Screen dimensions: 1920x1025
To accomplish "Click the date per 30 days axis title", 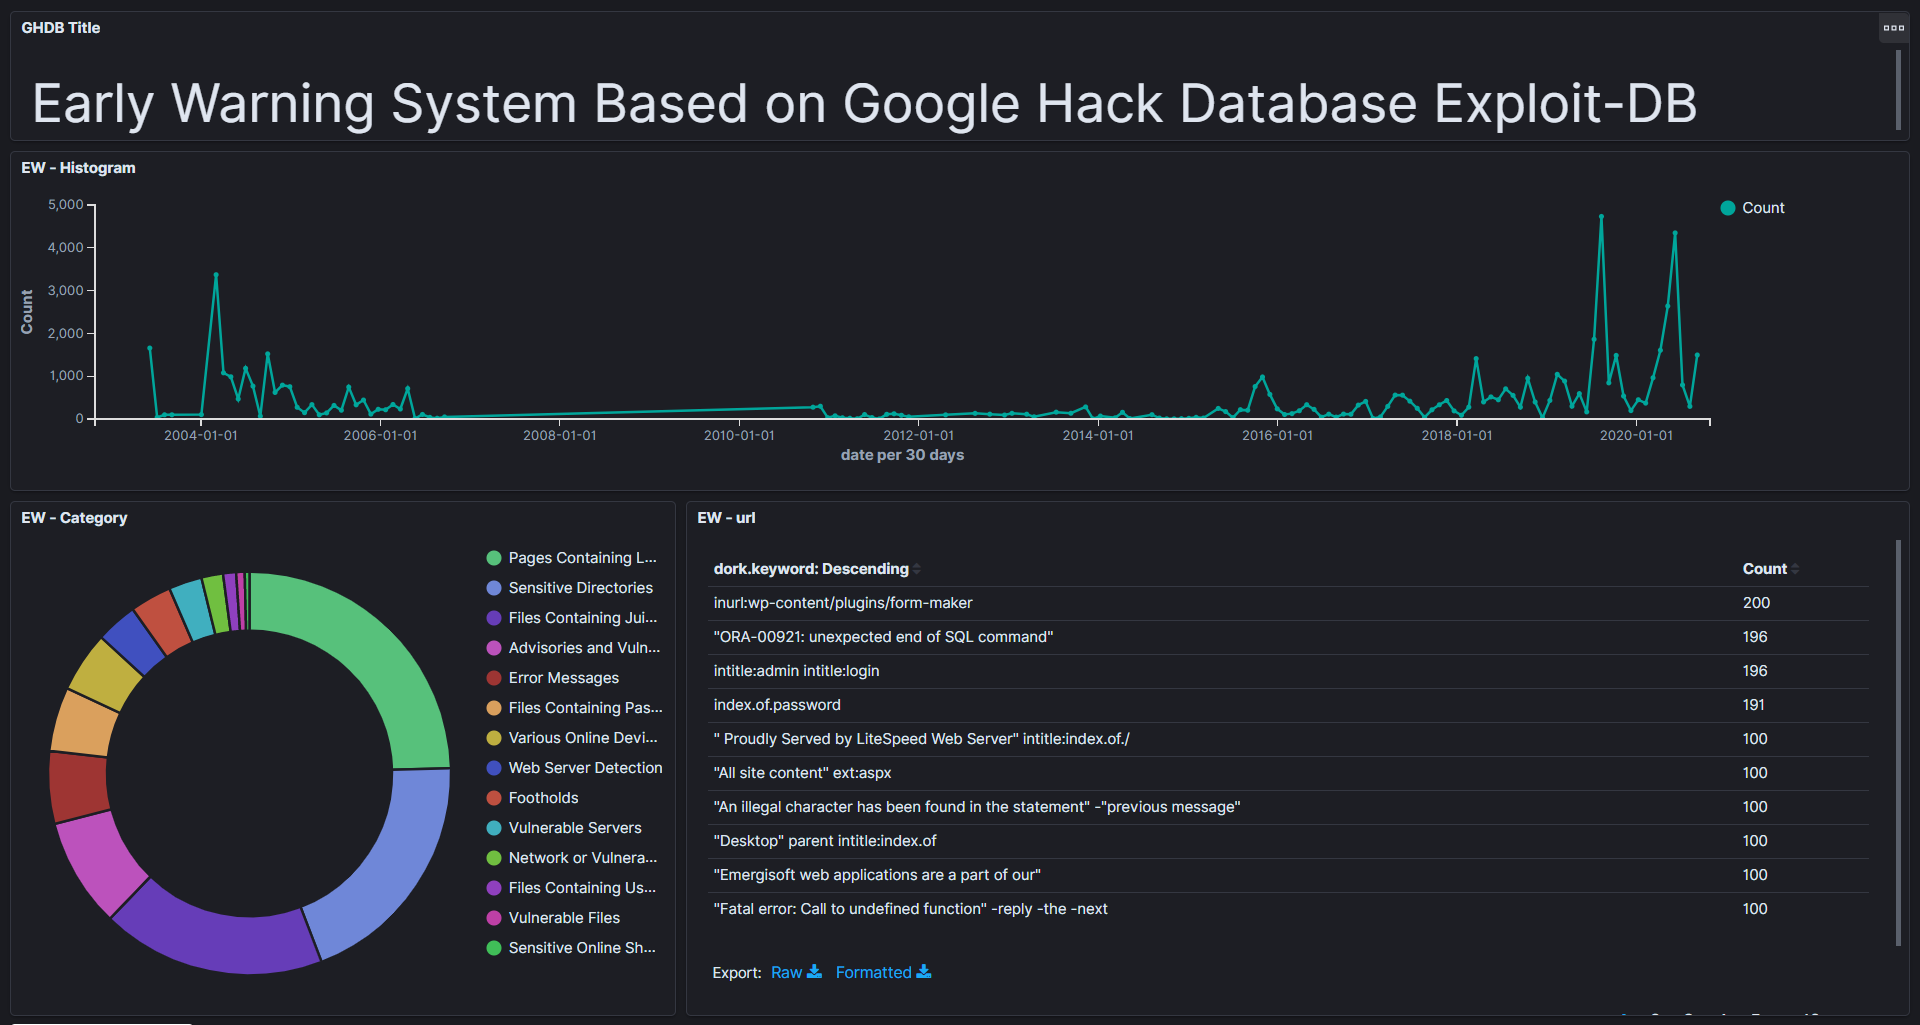I will click(902, 455).
